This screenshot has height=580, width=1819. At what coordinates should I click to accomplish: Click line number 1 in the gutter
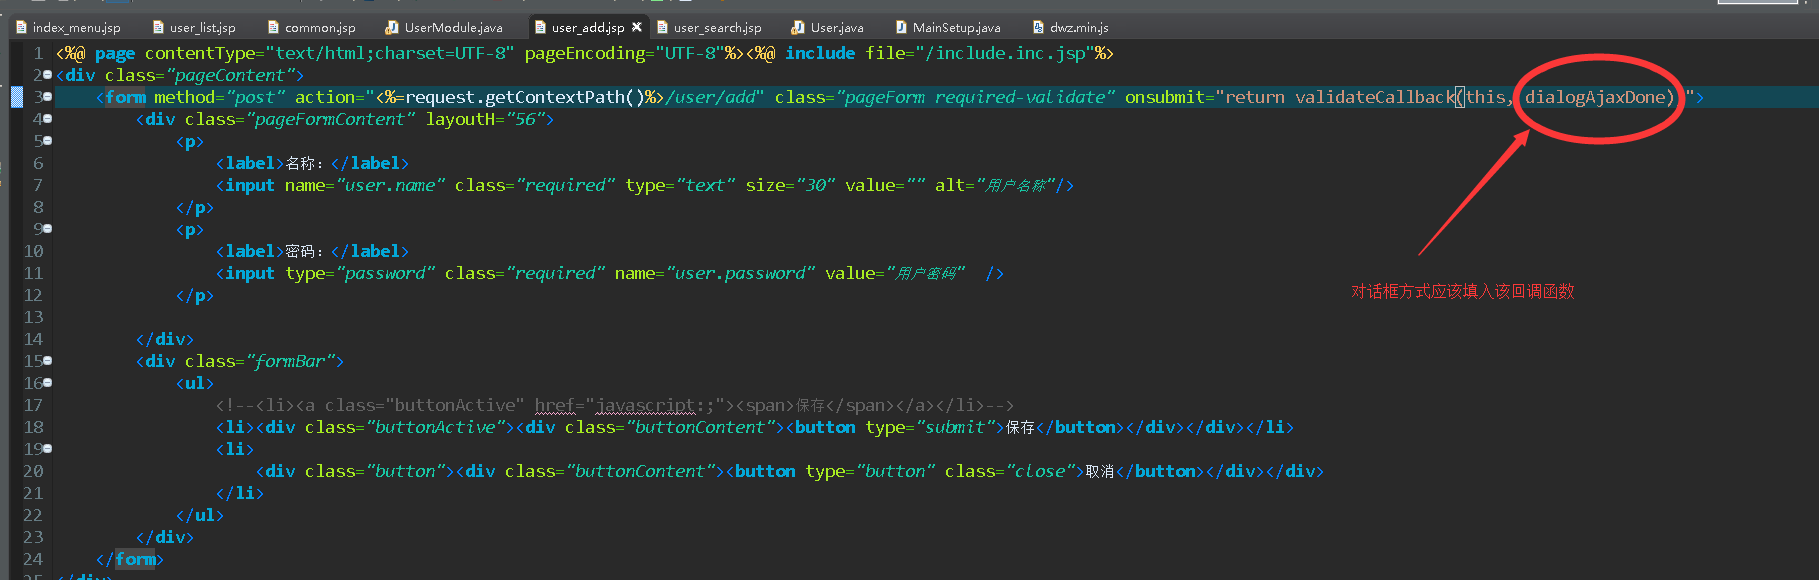[x=38, y=53]
